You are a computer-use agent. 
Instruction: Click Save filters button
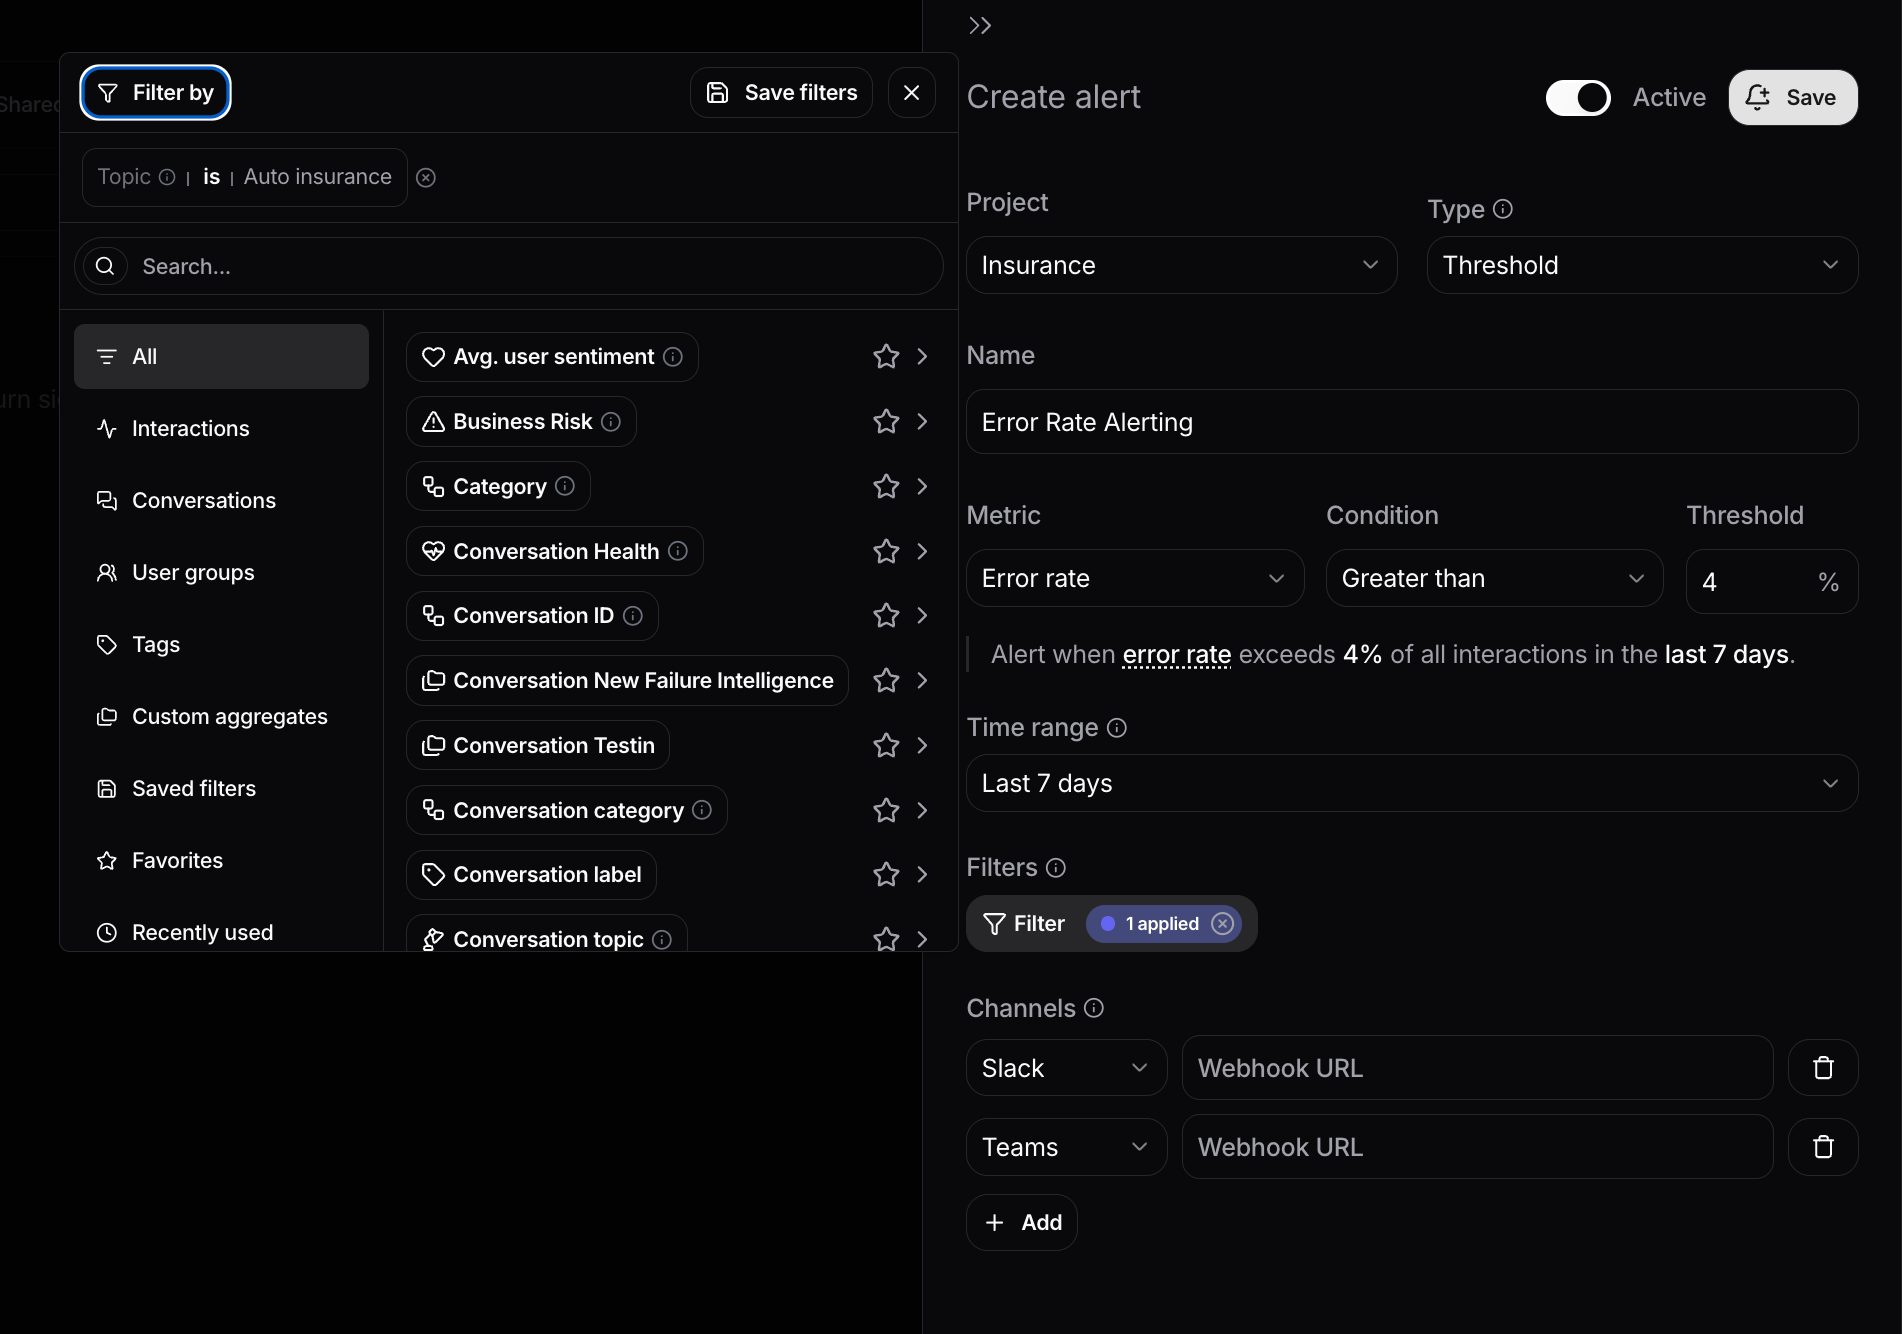(x=781, y=93)
